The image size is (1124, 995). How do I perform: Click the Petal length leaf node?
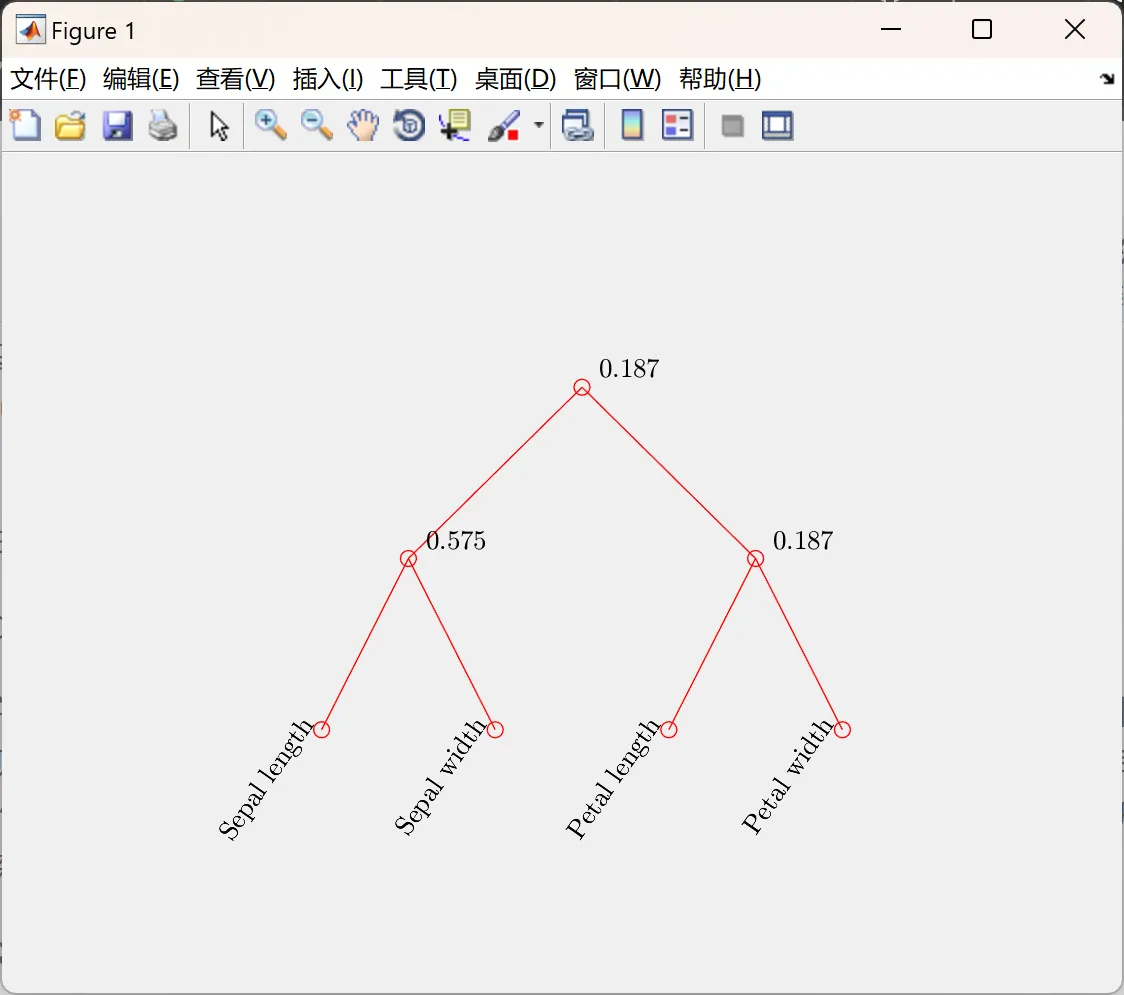coord(669,730)
